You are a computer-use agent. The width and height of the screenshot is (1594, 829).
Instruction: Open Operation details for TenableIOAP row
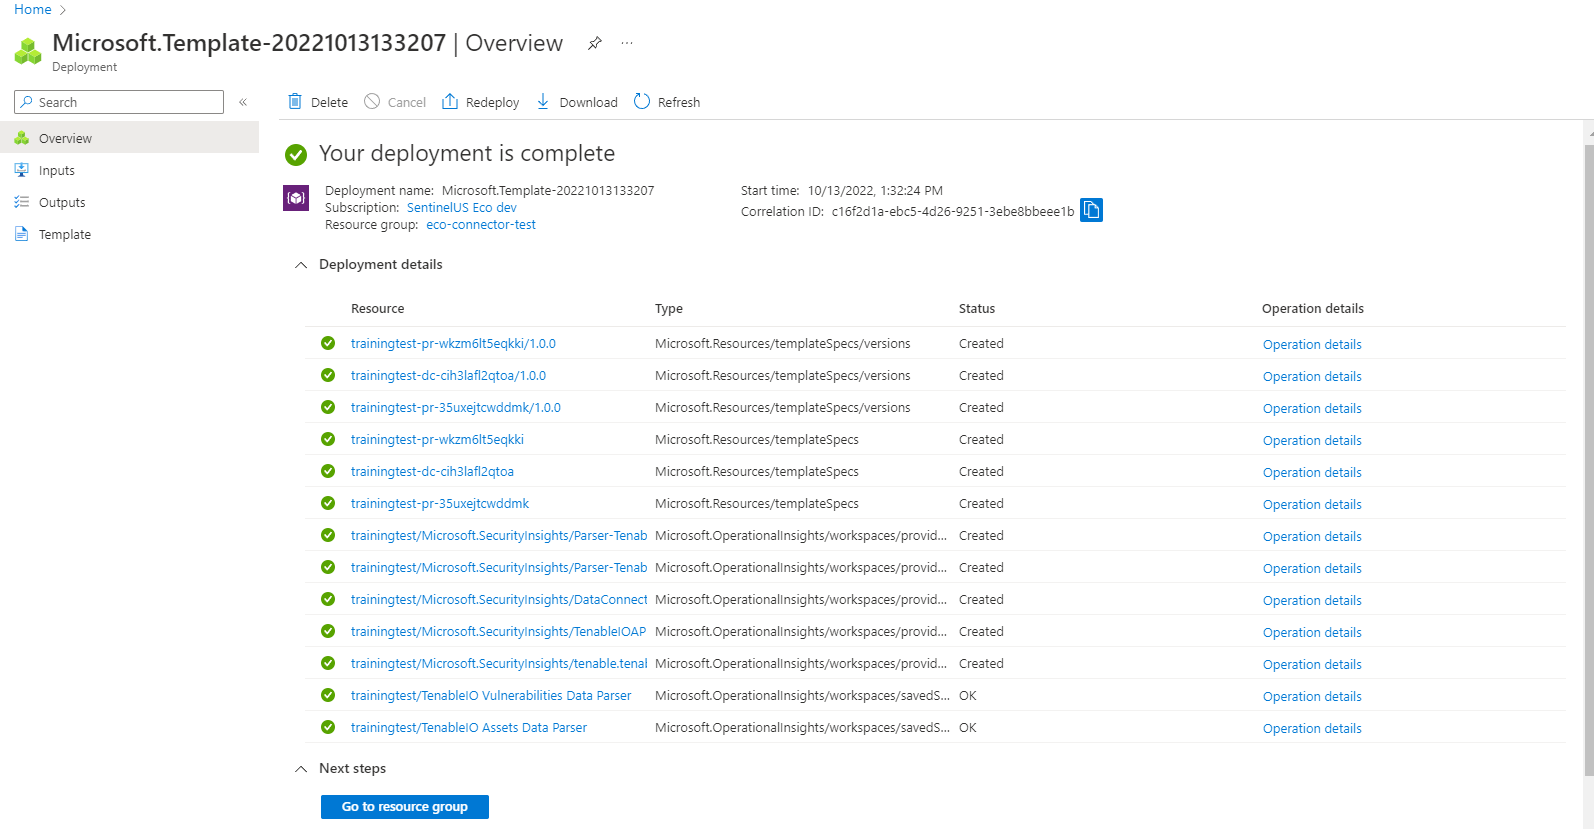click(1312, 632)
